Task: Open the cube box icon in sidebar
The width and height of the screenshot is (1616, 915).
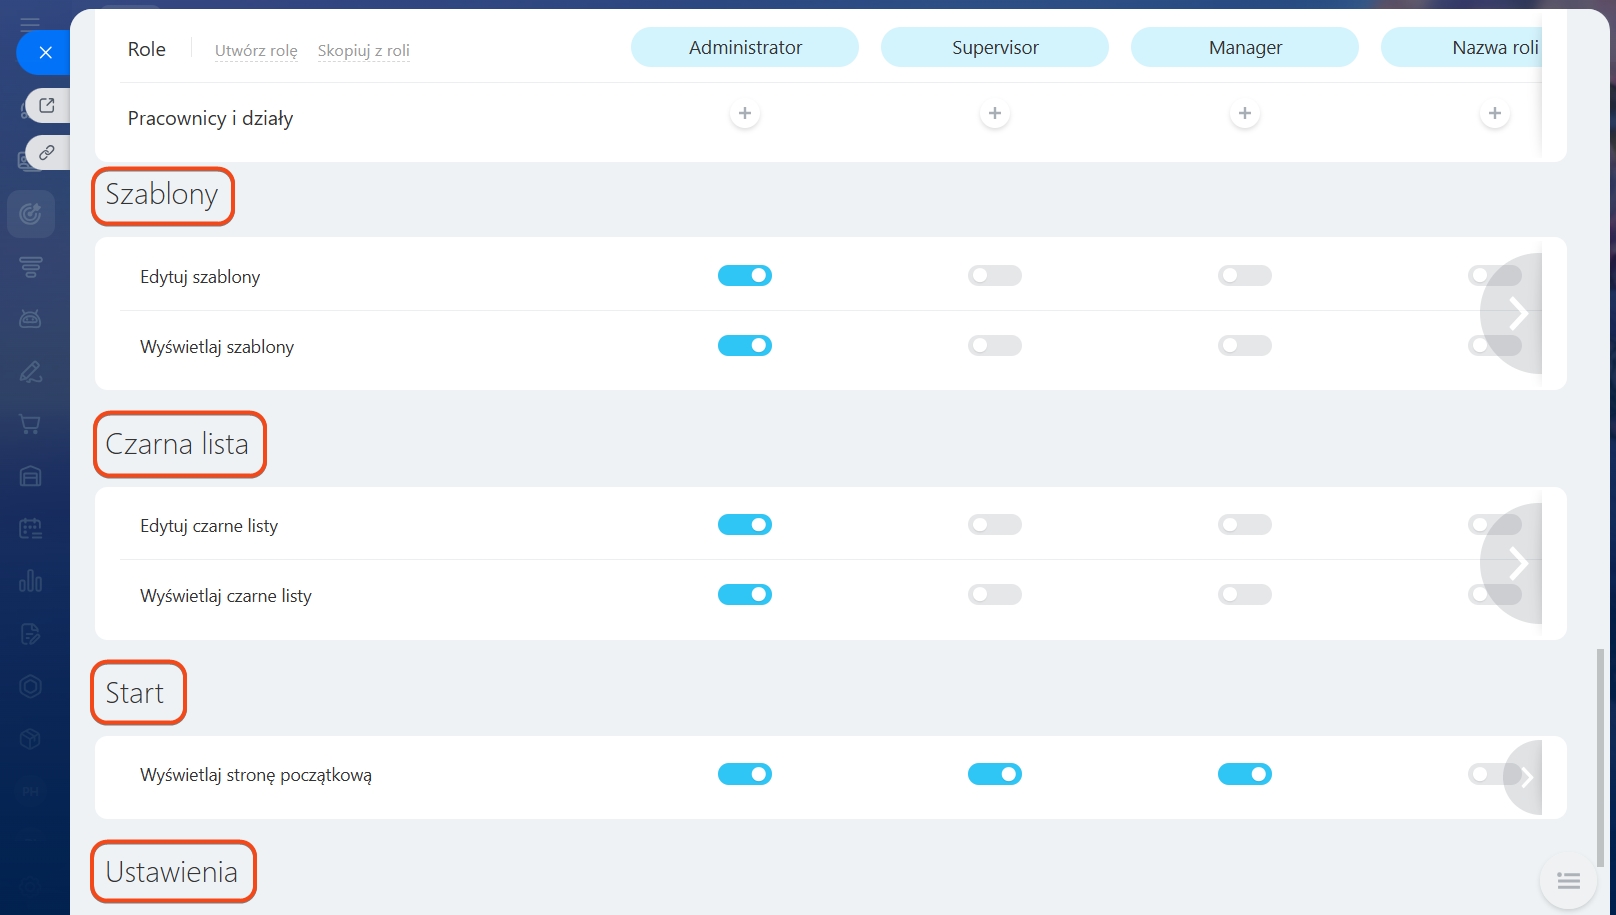Action: (31, 738)
